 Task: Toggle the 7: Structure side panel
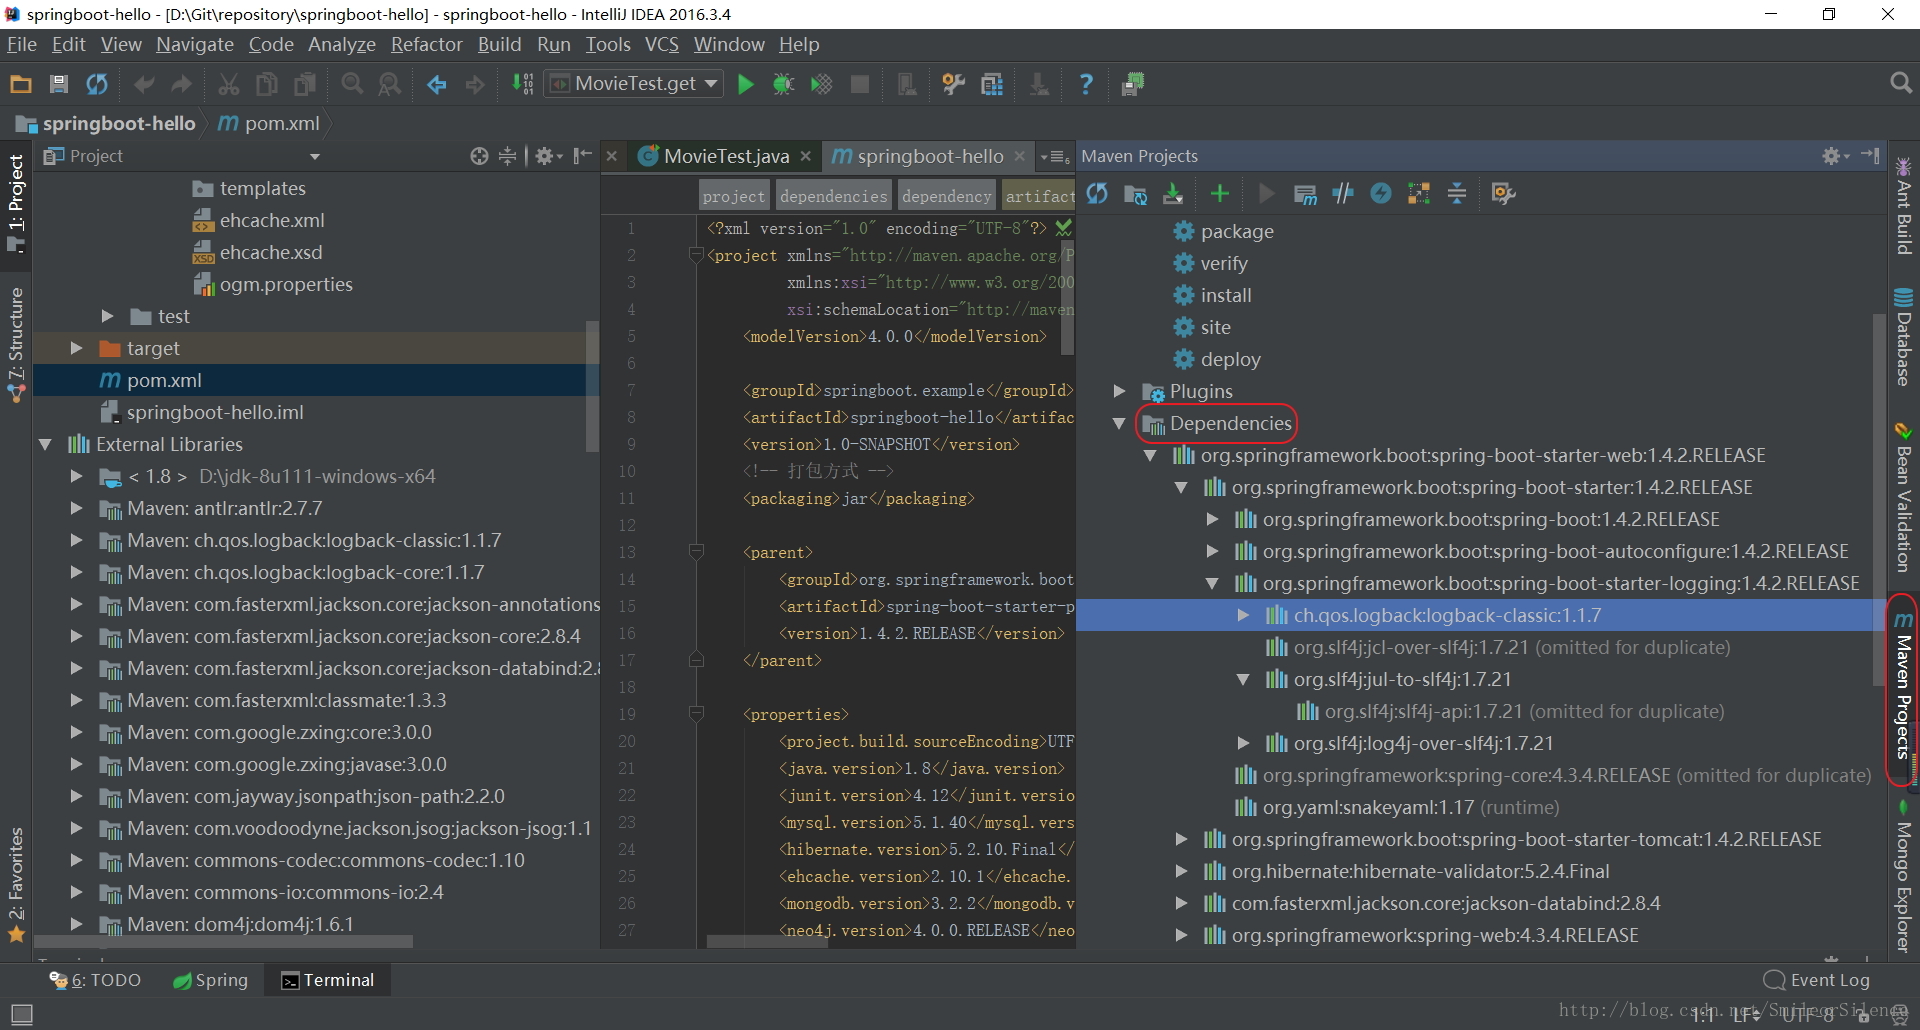pyautogui.click(x=16, y=345)
